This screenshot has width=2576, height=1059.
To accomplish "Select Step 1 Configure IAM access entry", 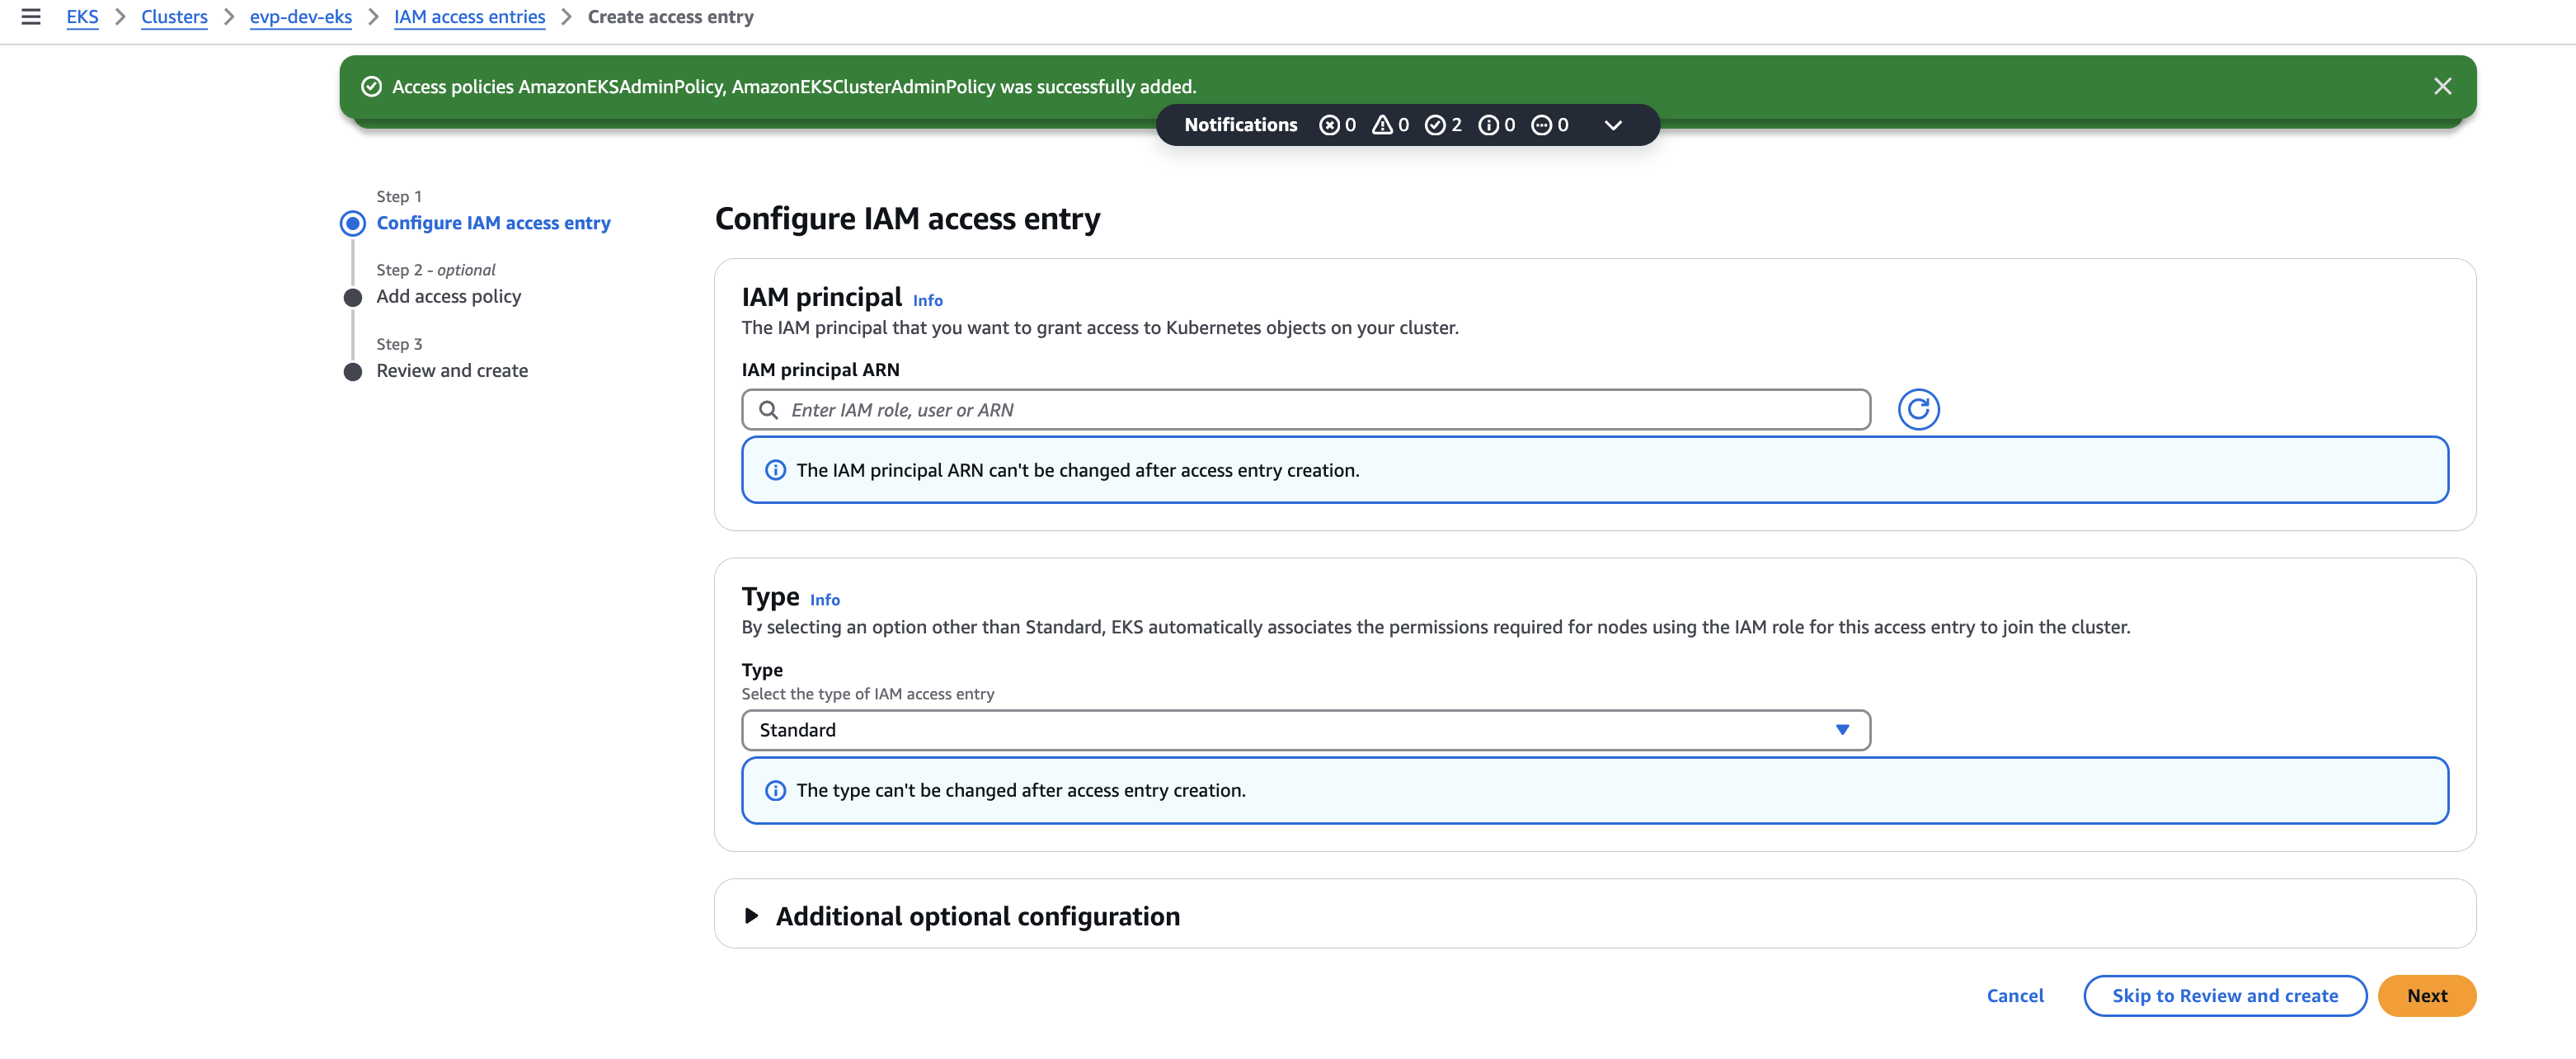I will pyautogui.click(x=493, y=223).
